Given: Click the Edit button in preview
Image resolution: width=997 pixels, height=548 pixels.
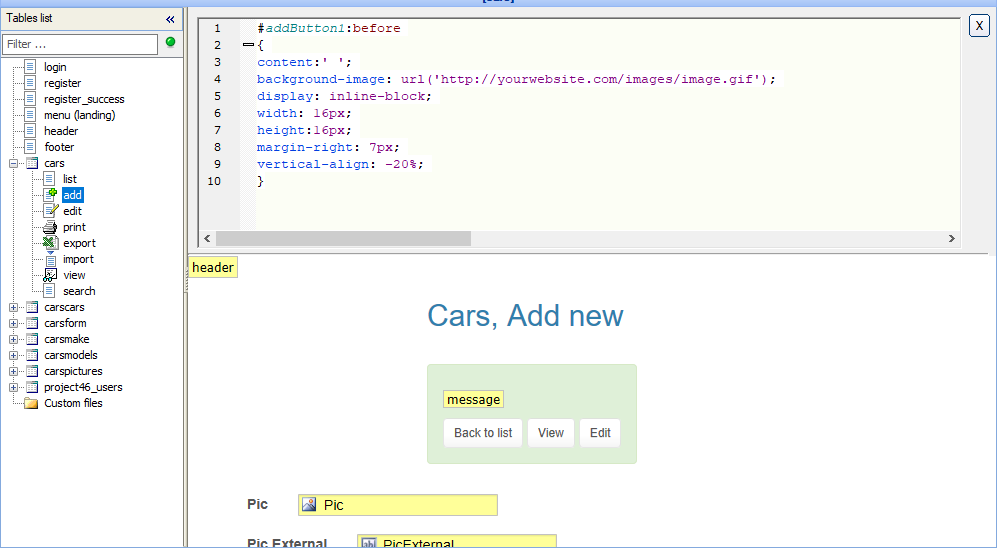Looking at the screenshot, I should [600, 433].
